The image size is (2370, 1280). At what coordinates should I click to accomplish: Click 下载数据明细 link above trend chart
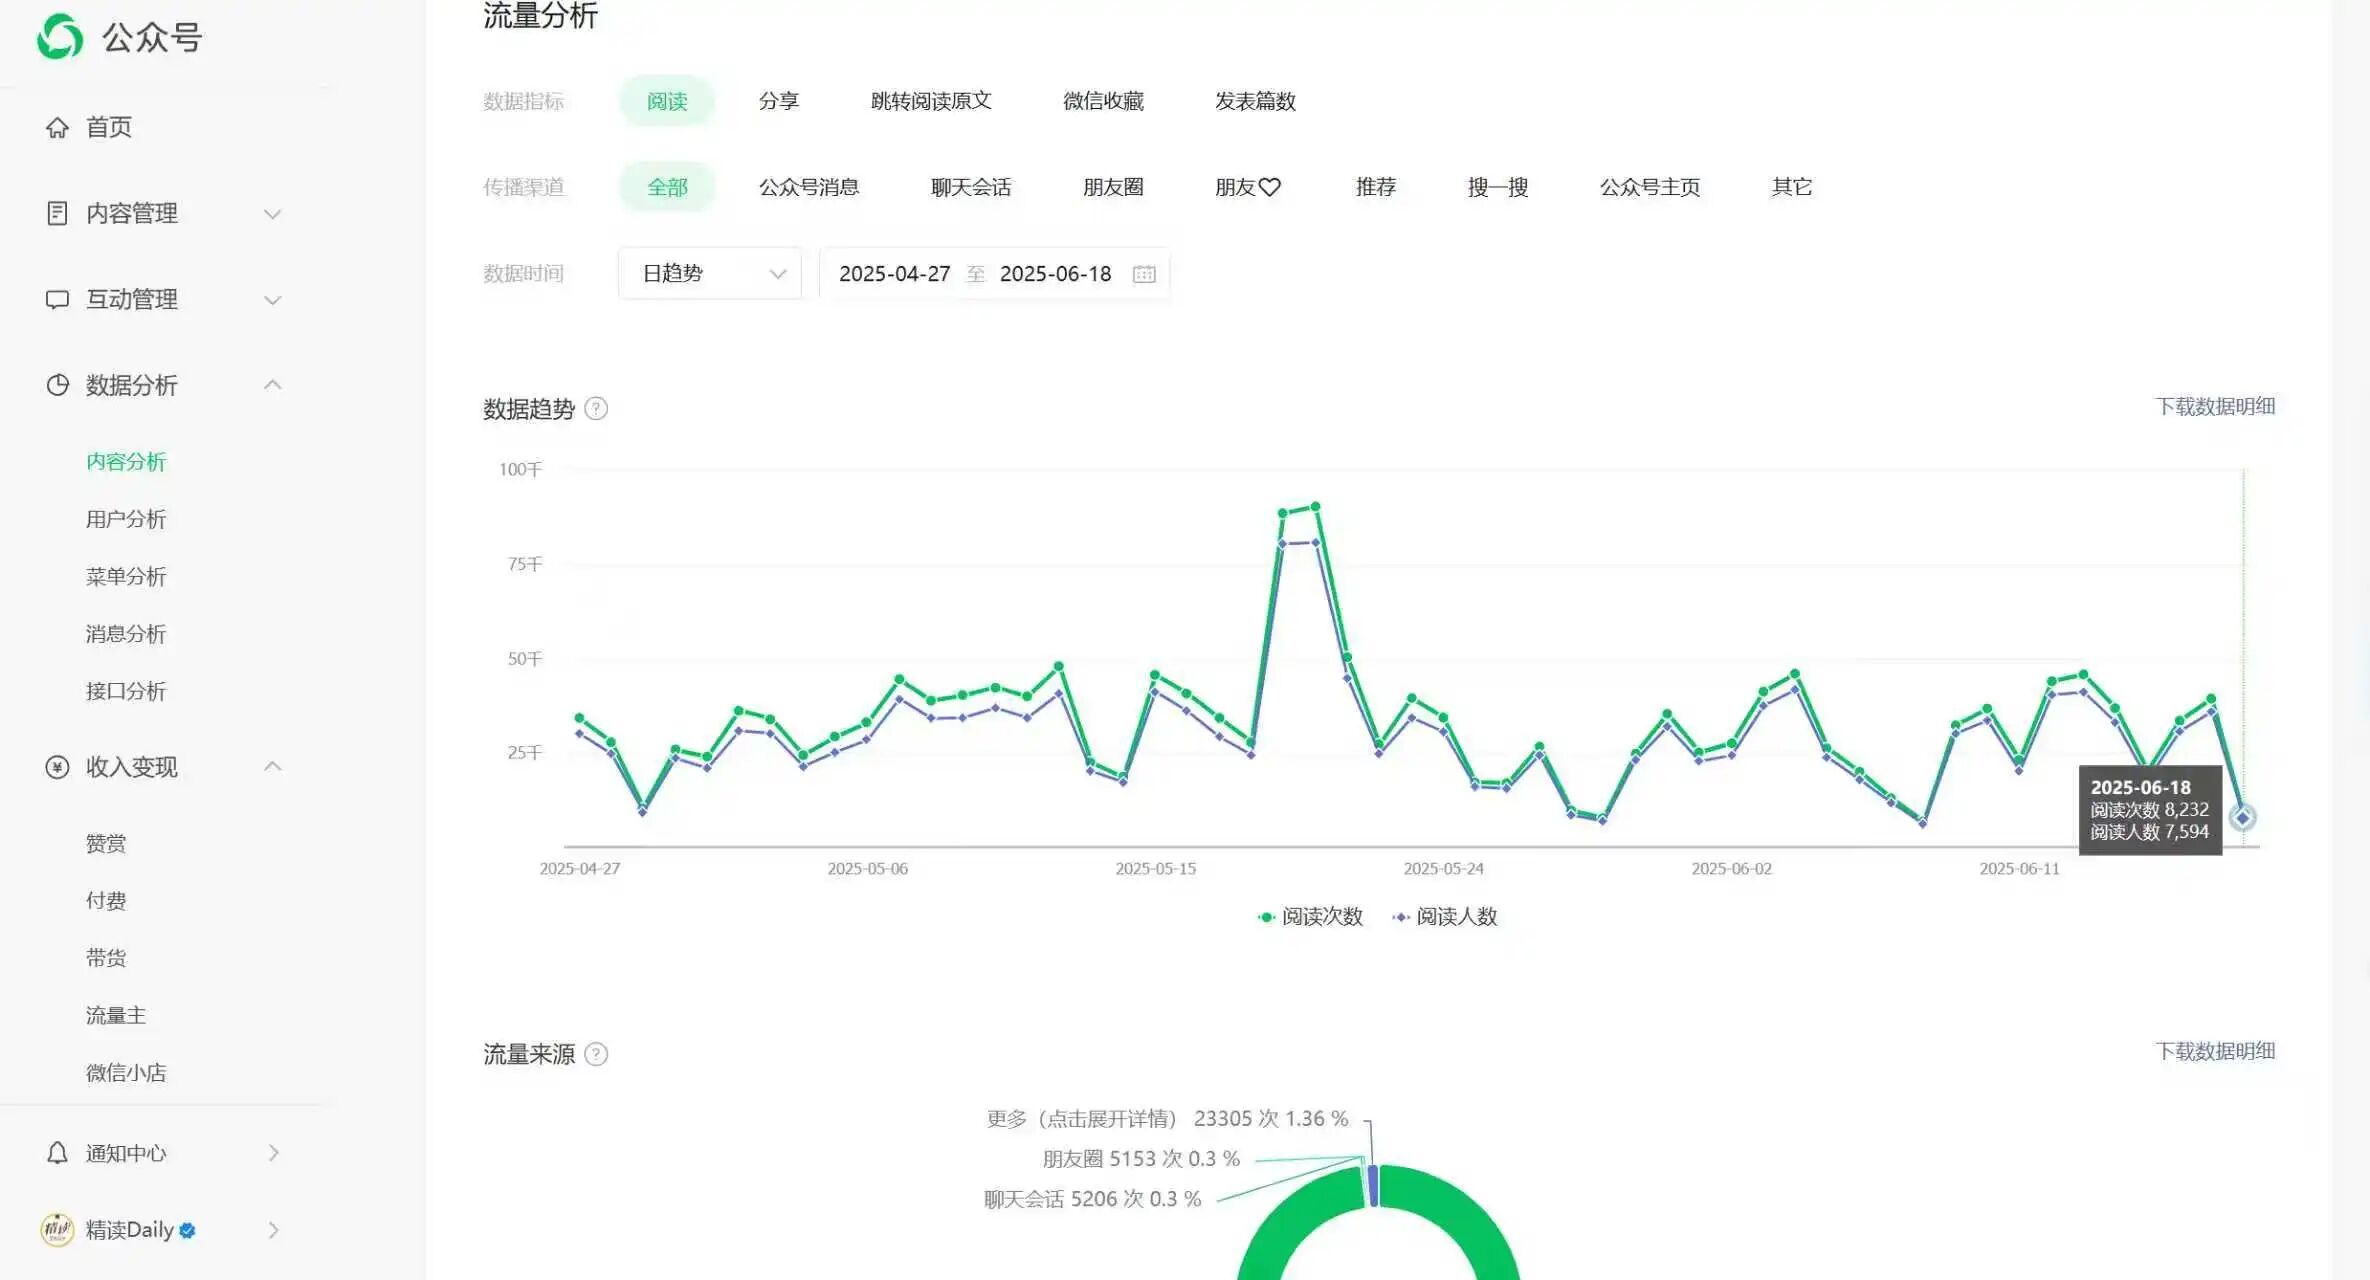[x=2214, y=406]
